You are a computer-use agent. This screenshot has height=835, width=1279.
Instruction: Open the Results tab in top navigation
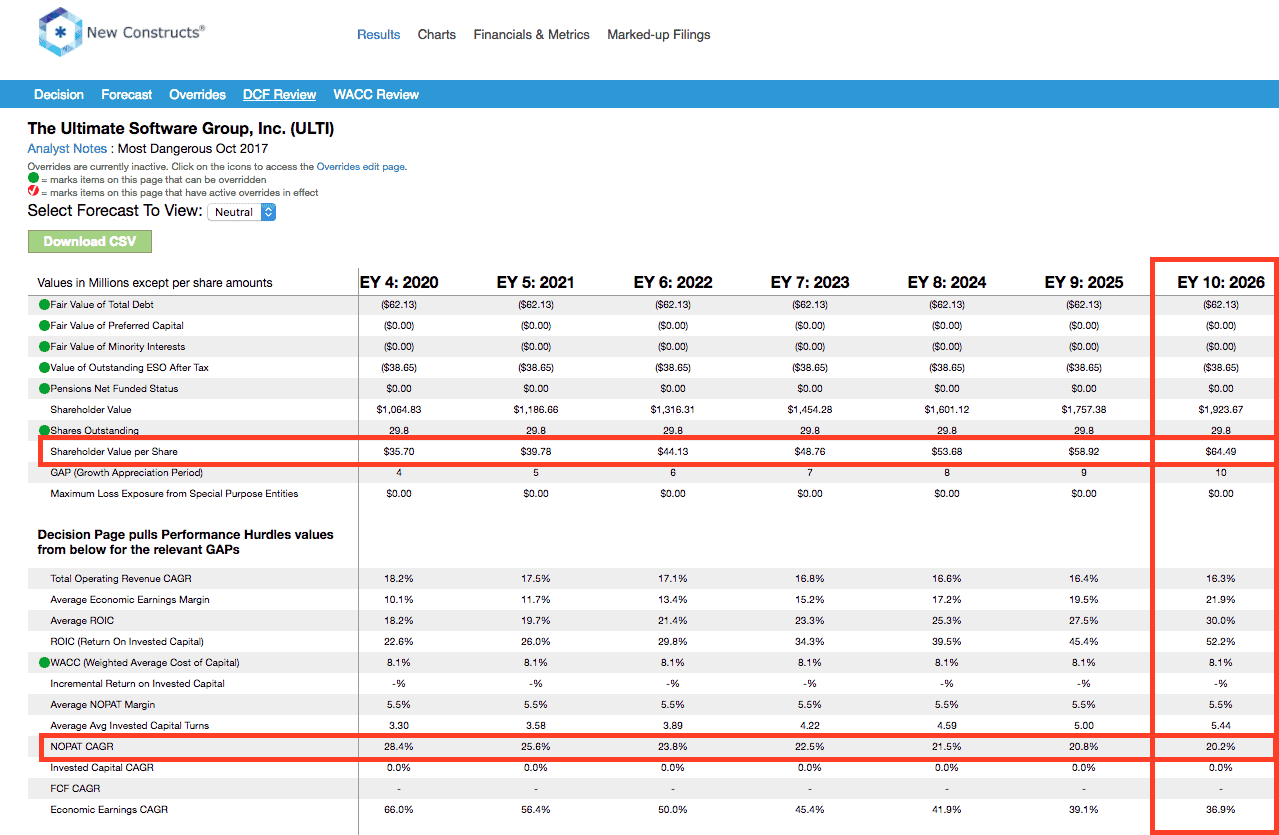[379, 34]
